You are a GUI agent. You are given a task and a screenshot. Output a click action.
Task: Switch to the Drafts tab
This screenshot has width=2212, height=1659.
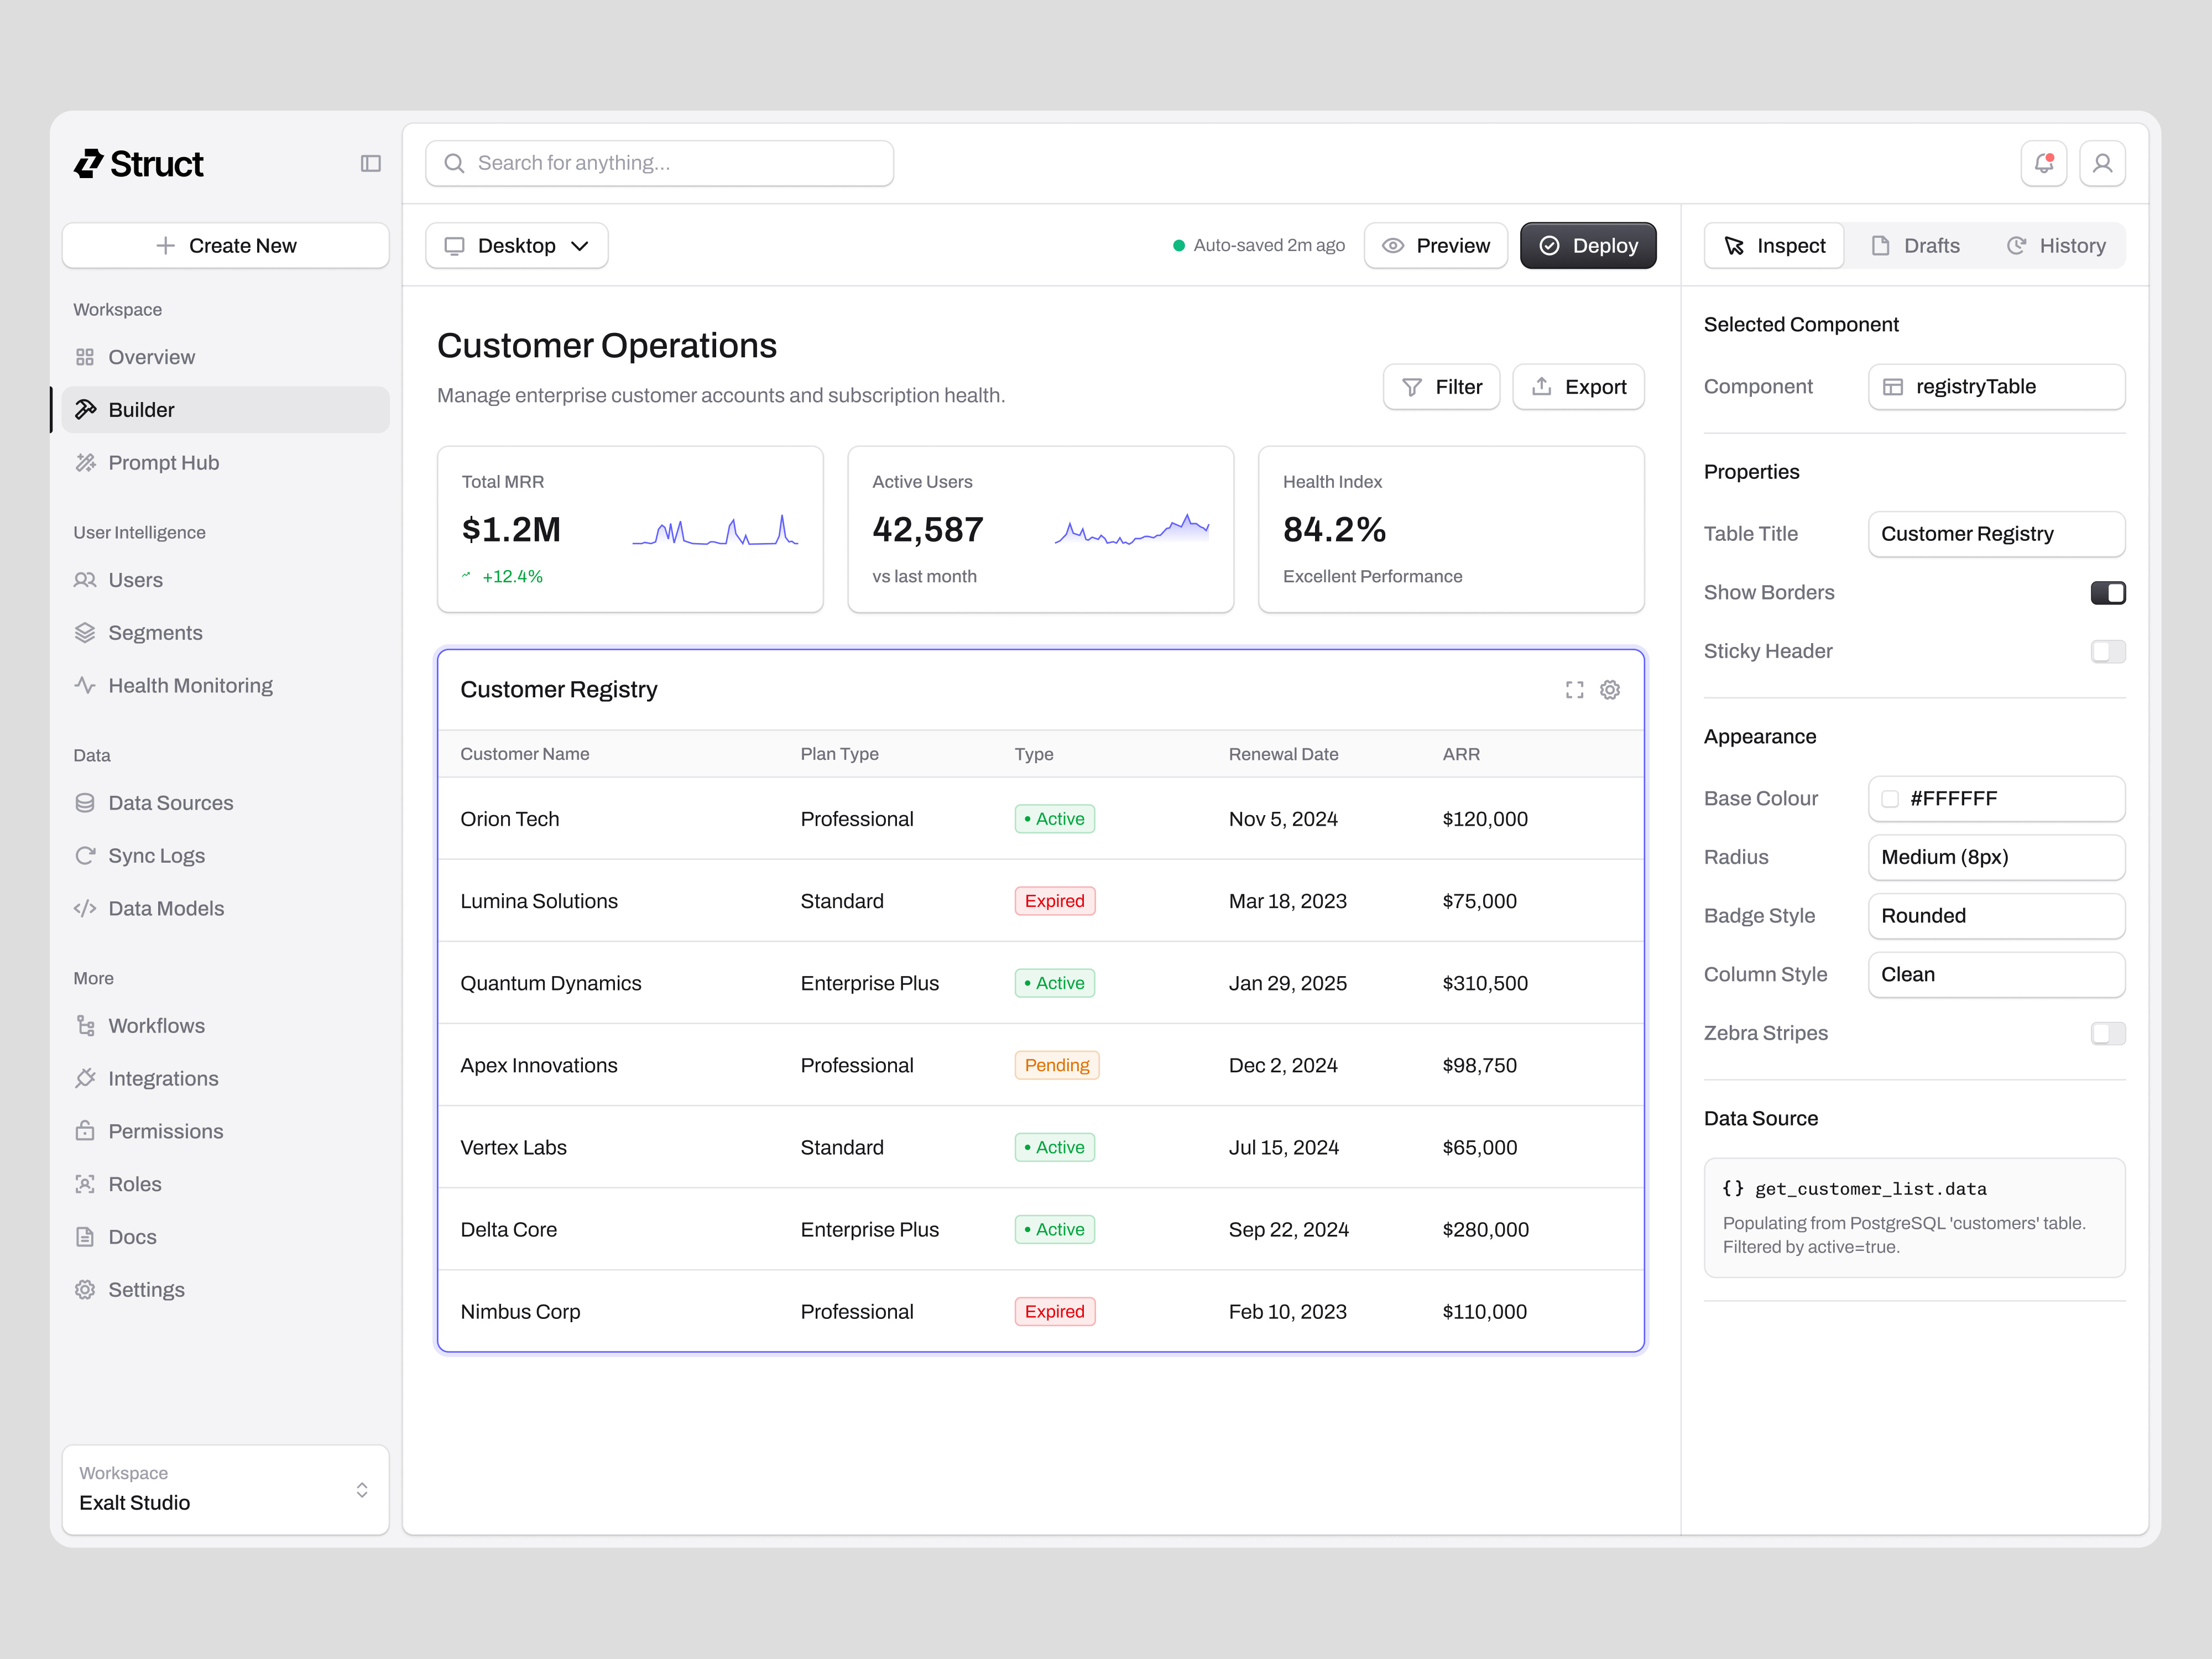(1915, 246)
